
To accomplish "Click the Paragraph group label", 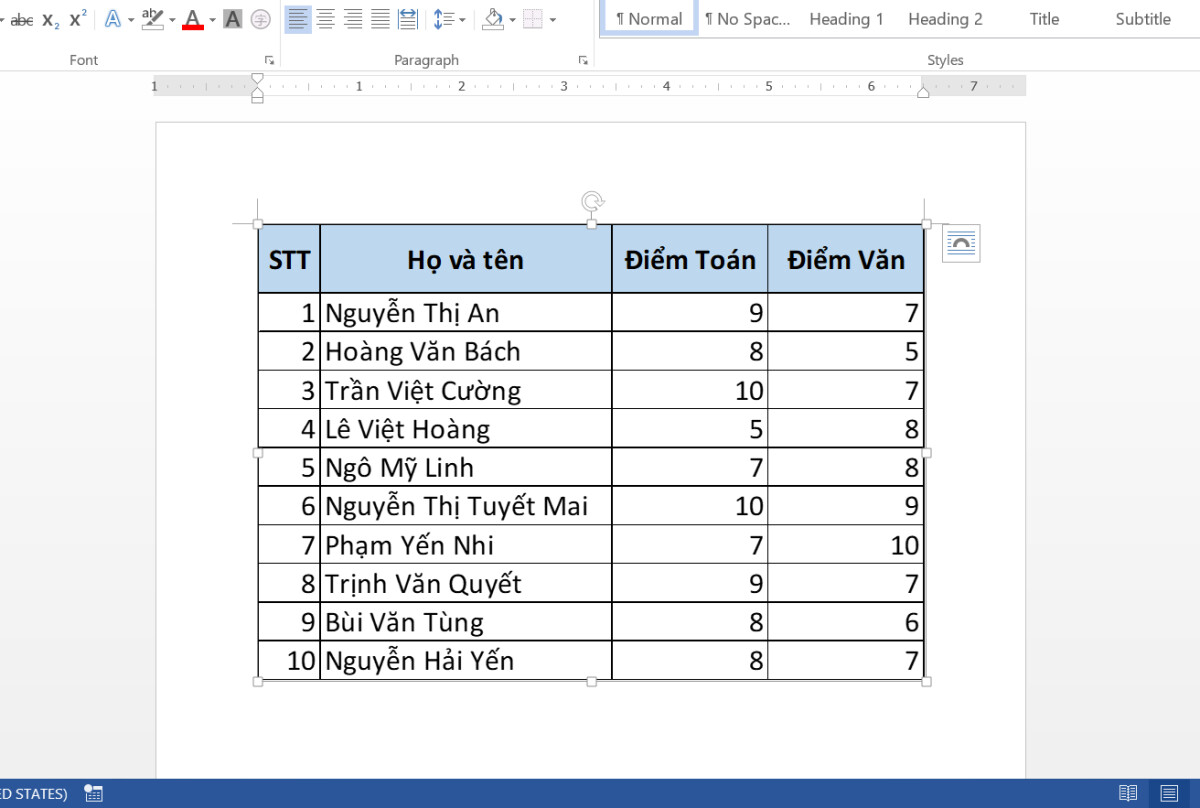I will coord(426,60).
